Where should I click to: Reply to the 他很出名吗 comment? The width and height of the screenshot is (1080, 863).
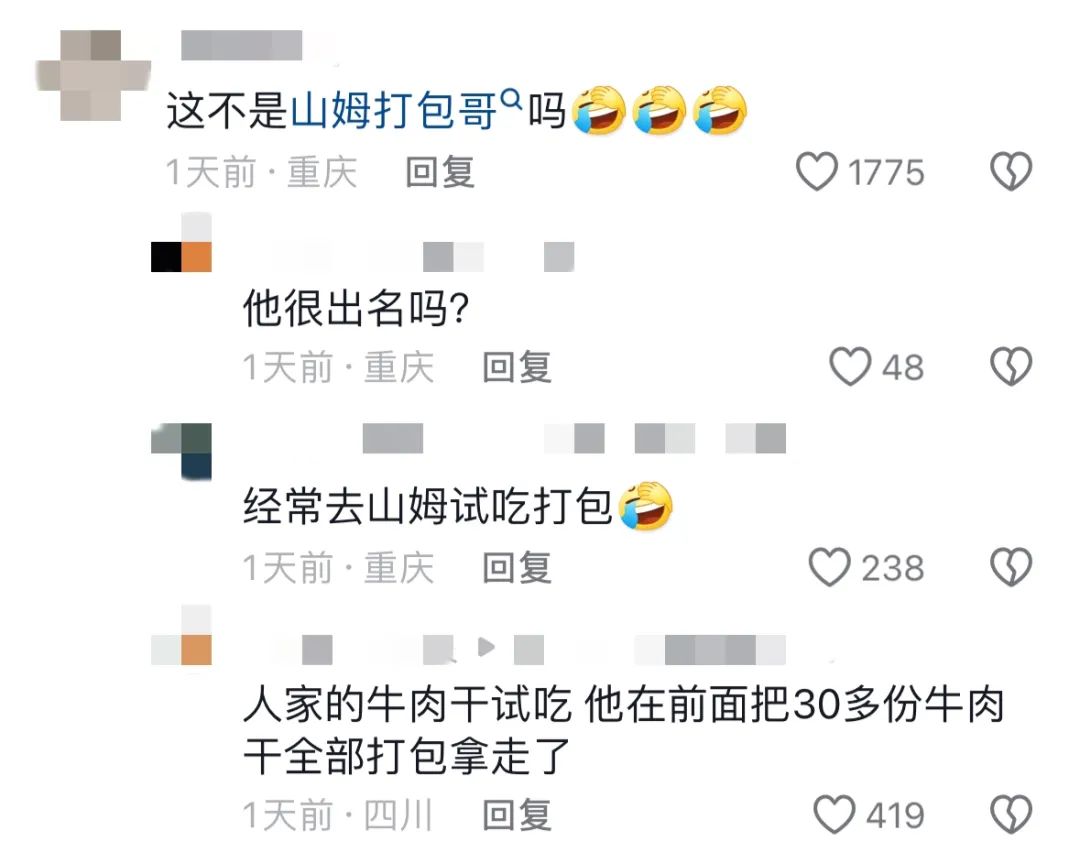point(517,367)
